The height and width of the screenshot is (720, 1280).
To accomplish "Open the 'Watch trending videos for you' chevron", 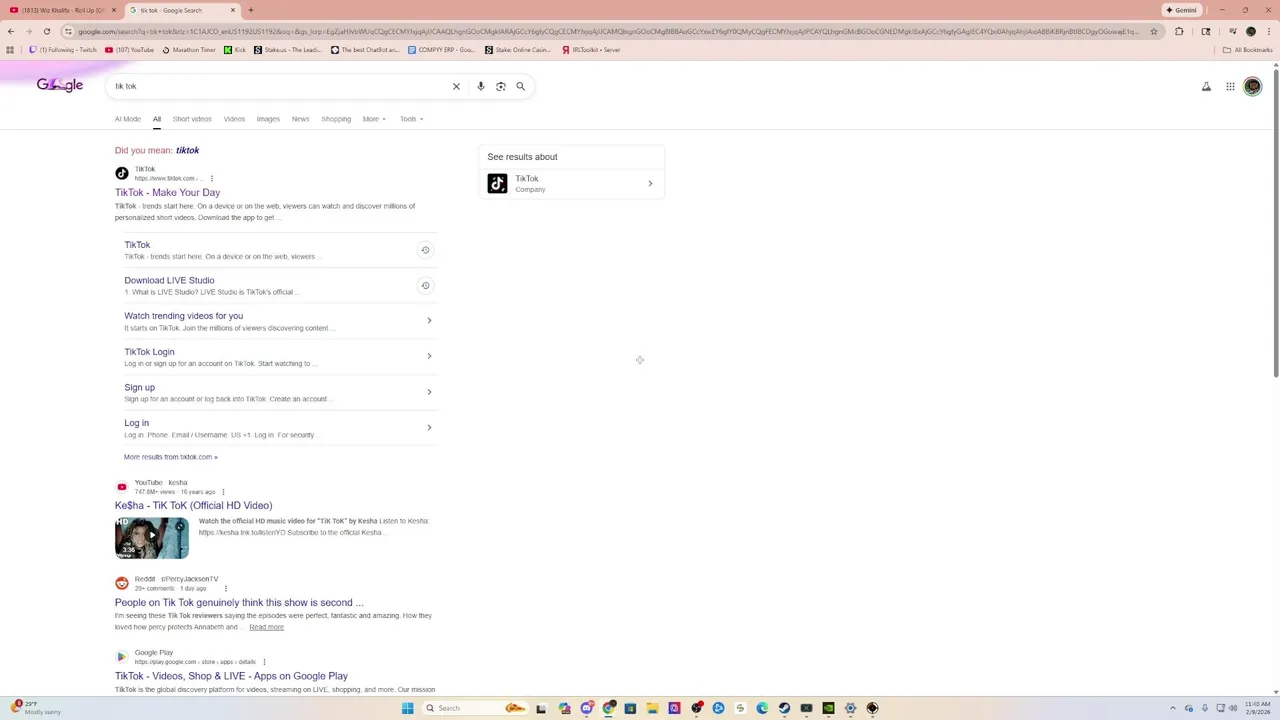I will click(x=429, y=321).
